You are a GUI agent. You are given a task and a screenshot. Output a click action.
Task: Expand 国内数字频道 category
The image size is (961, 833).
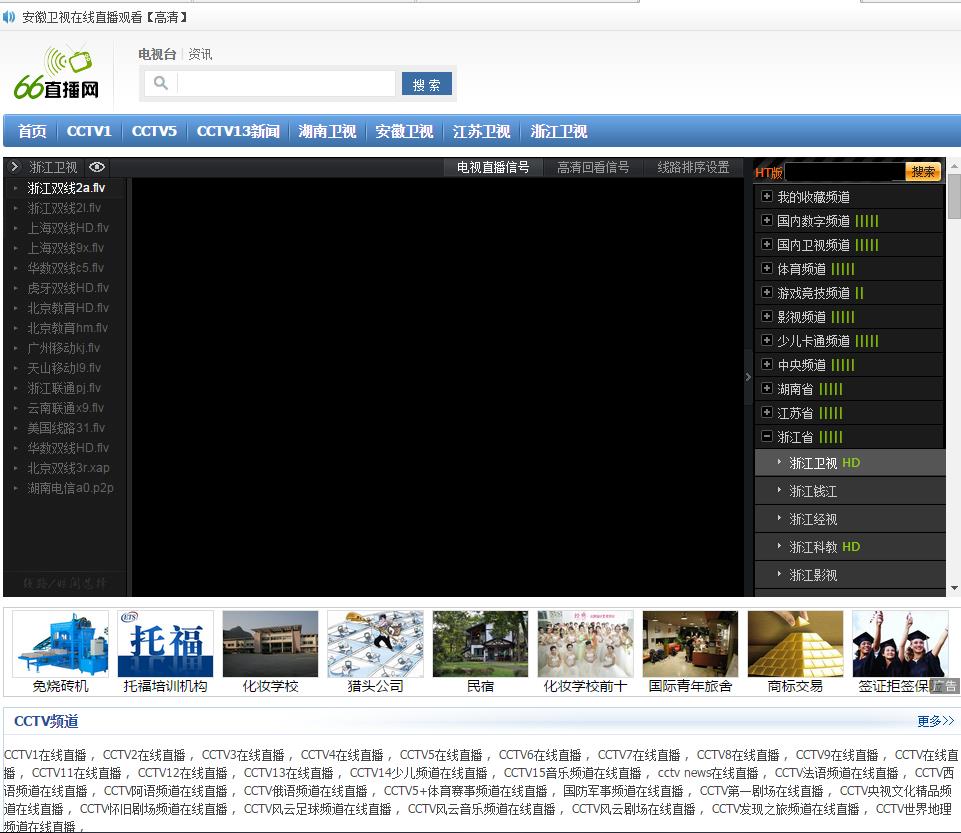767,220
